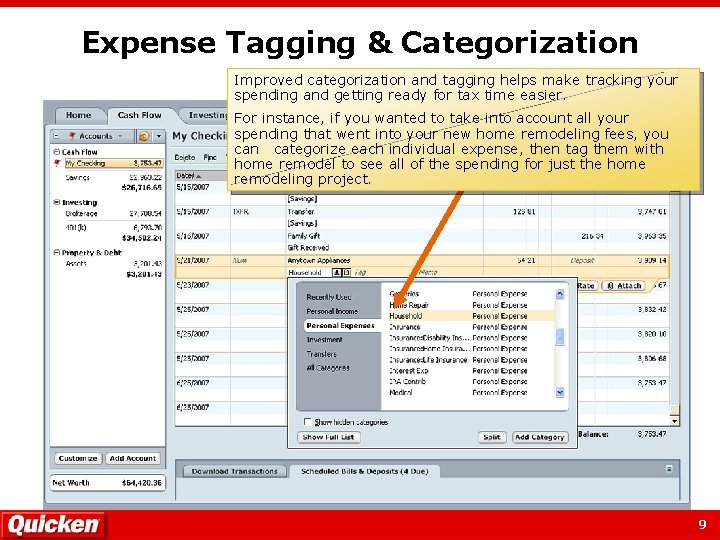Select the Savings account
This screenshot has height=540, width=720.
(114, 177)
